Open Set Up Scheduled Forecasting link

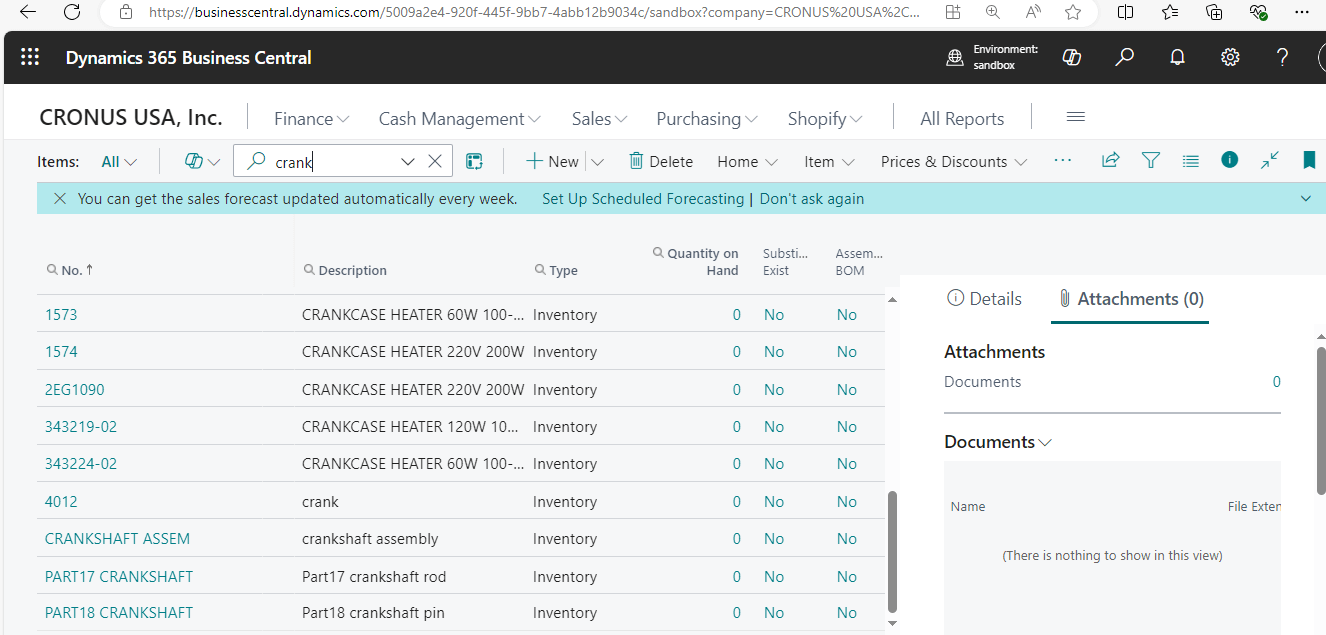[x=643, y=198]
